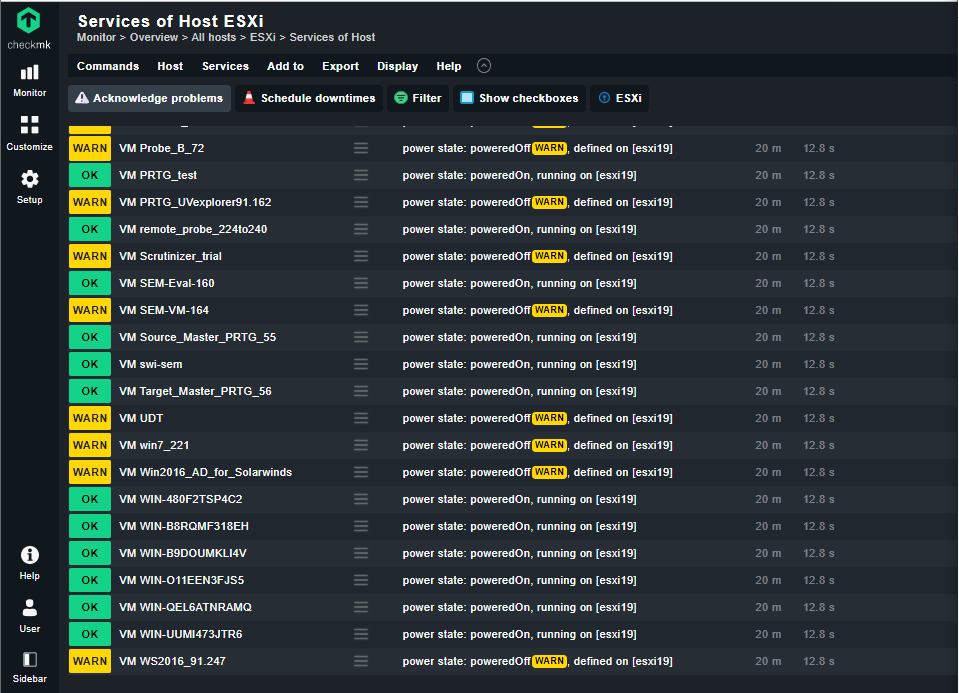The image size is (959, 693).
Task: Open the Services menu
Action: [225, 66]
